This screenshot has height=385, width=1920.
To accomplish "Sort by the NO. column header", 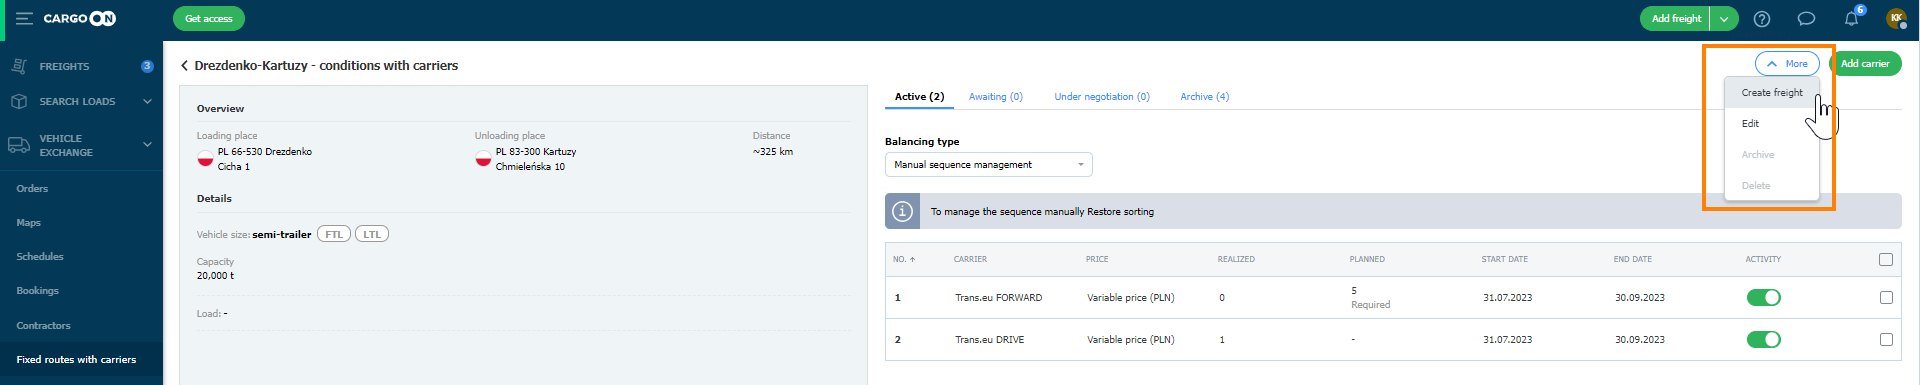I will coord(904,259).
